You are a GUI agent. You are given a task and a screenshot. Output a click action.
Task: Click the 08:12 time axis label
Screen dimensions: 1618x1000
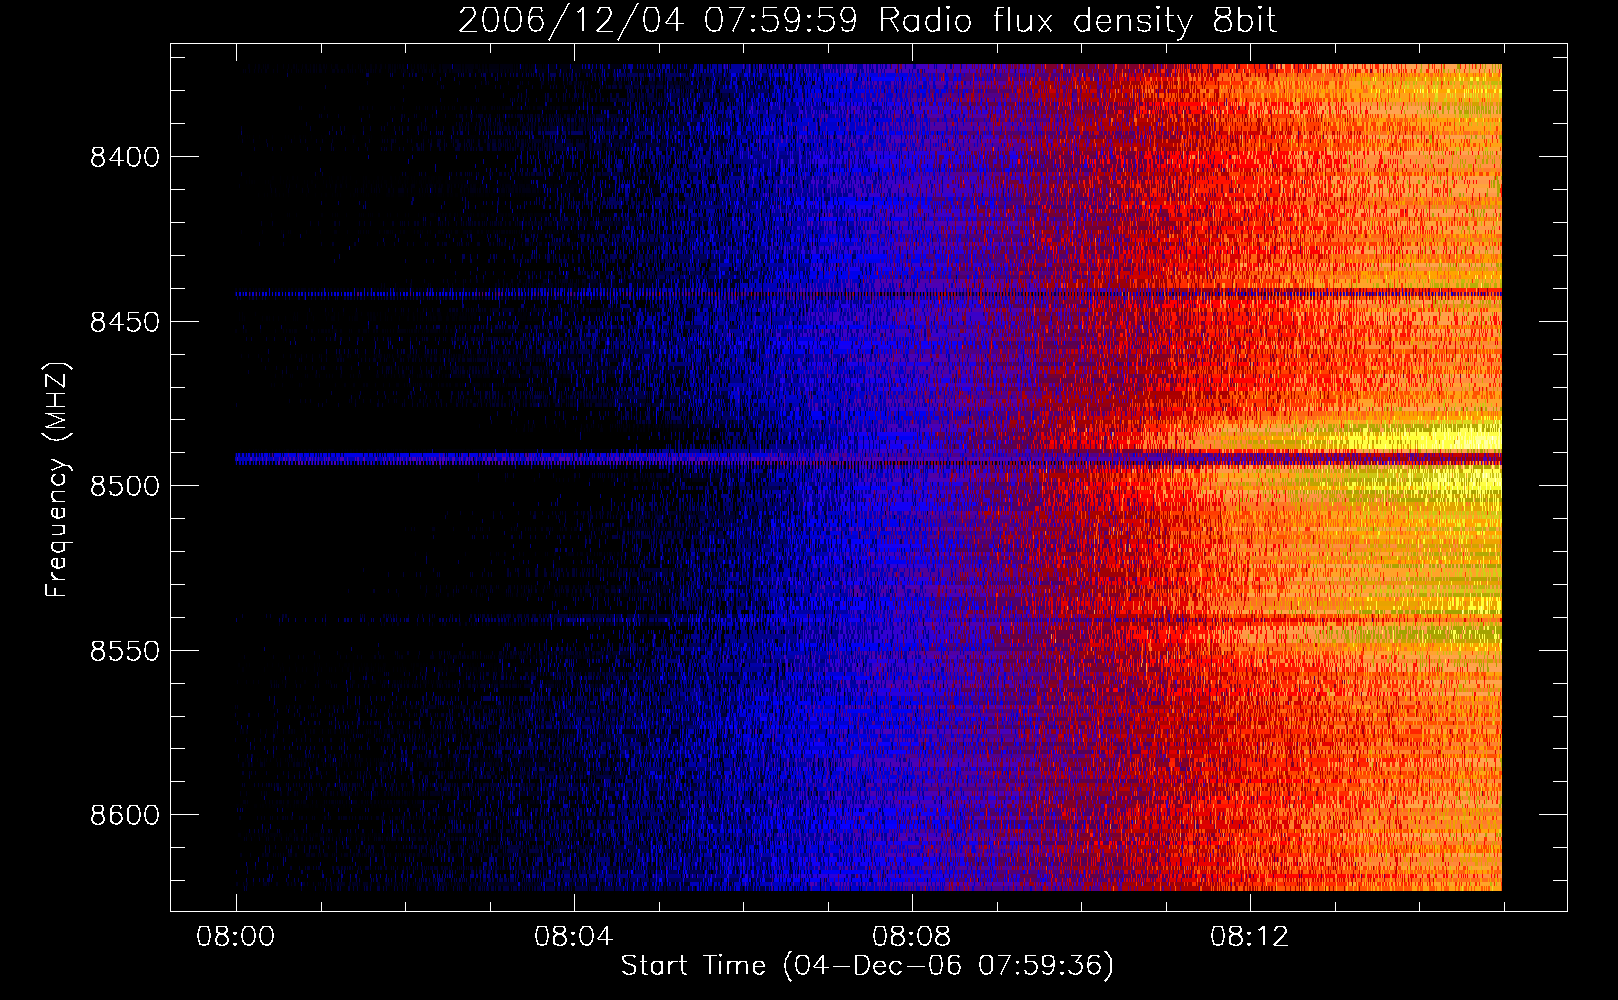click(x=1249, y=937)
